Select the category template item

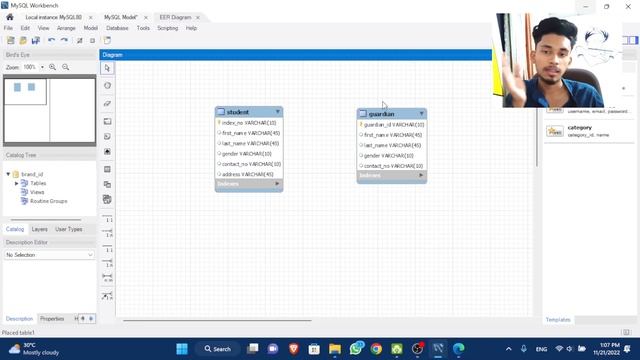click(x=588, y=131)
